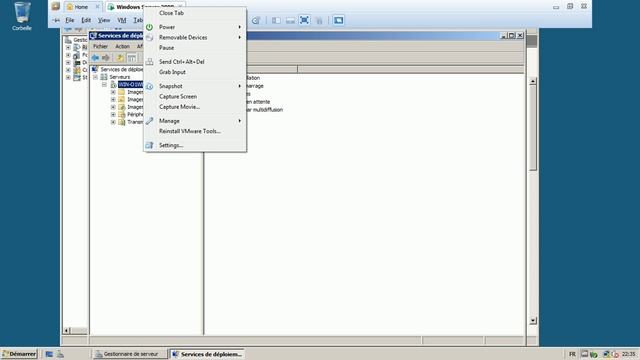This screenshot has height=360, width=640.
Task: Click the show/hide console tree toolbar icon
Action: click(x=131, y=58)
